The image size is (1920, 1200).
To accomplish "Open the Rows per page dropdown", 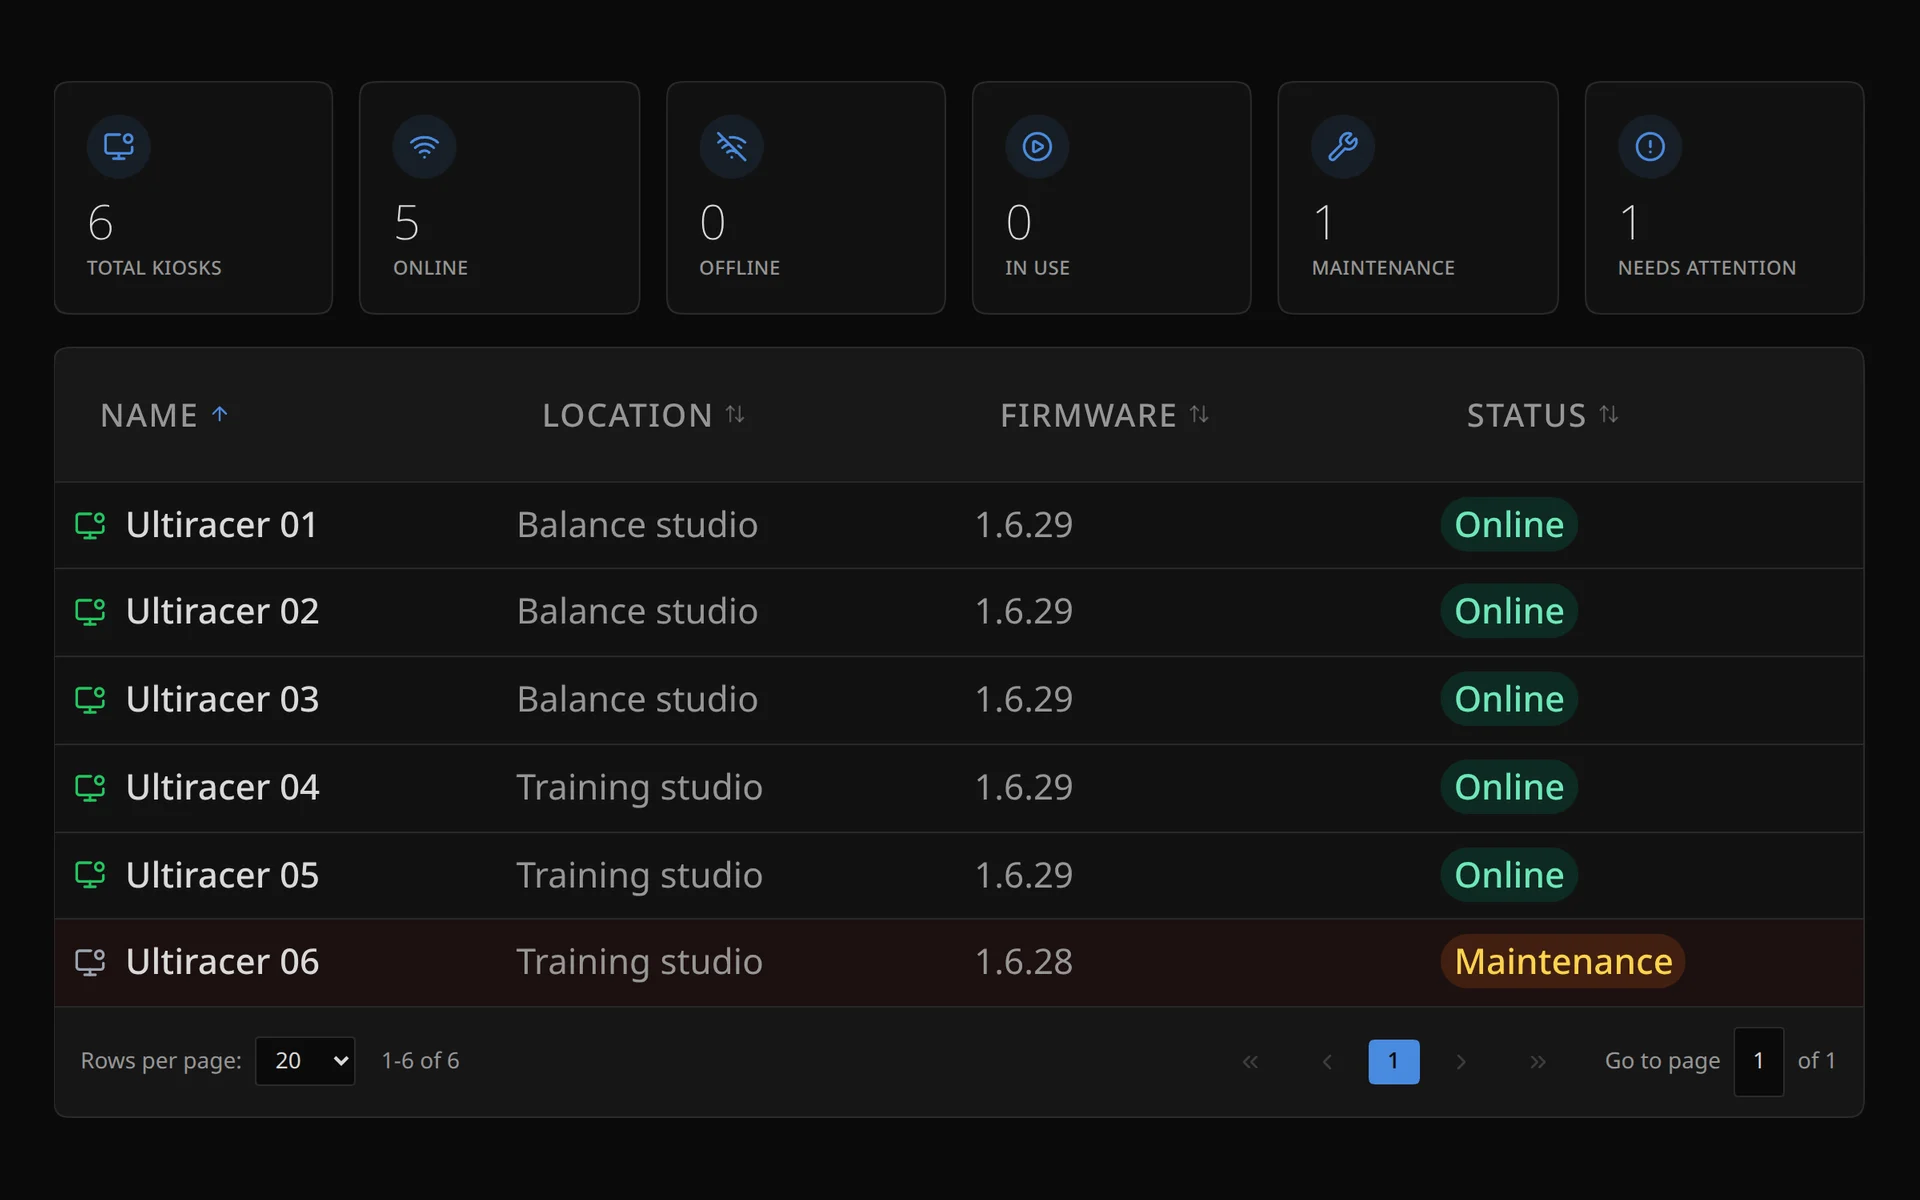I will point(305,1061).
